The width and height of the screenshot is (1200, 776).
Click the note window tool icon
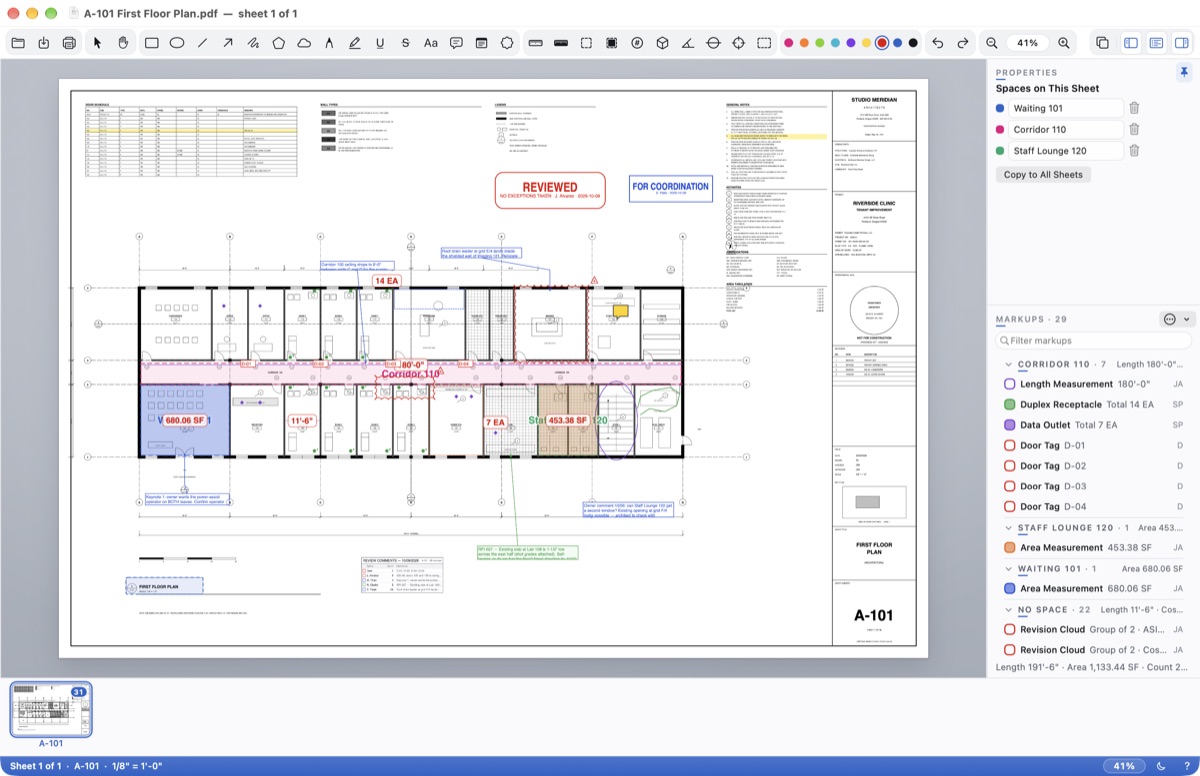[x=481, y=43]
